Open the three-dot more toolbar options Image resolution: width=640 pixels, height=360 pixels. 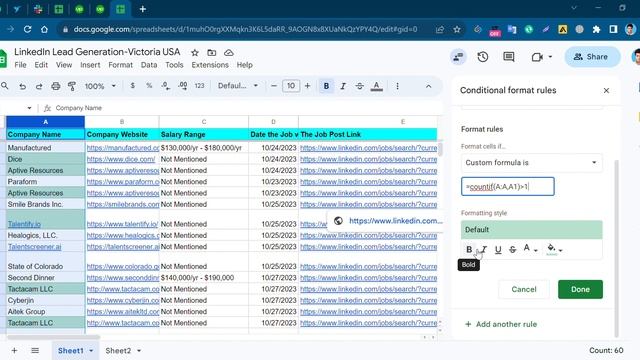tap(397, 86)
